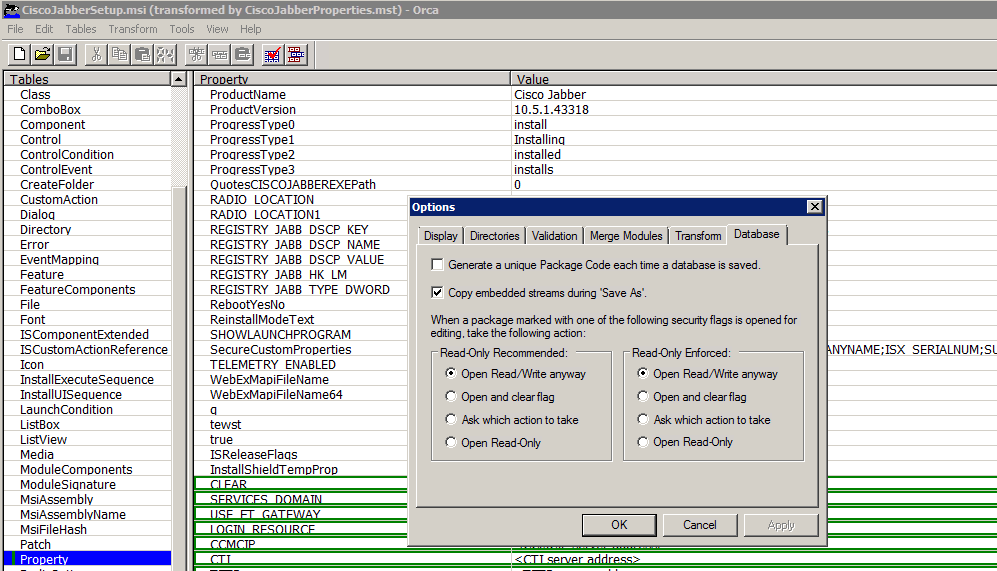
Task: Select the CustomAction table
Action: [59, 200]
